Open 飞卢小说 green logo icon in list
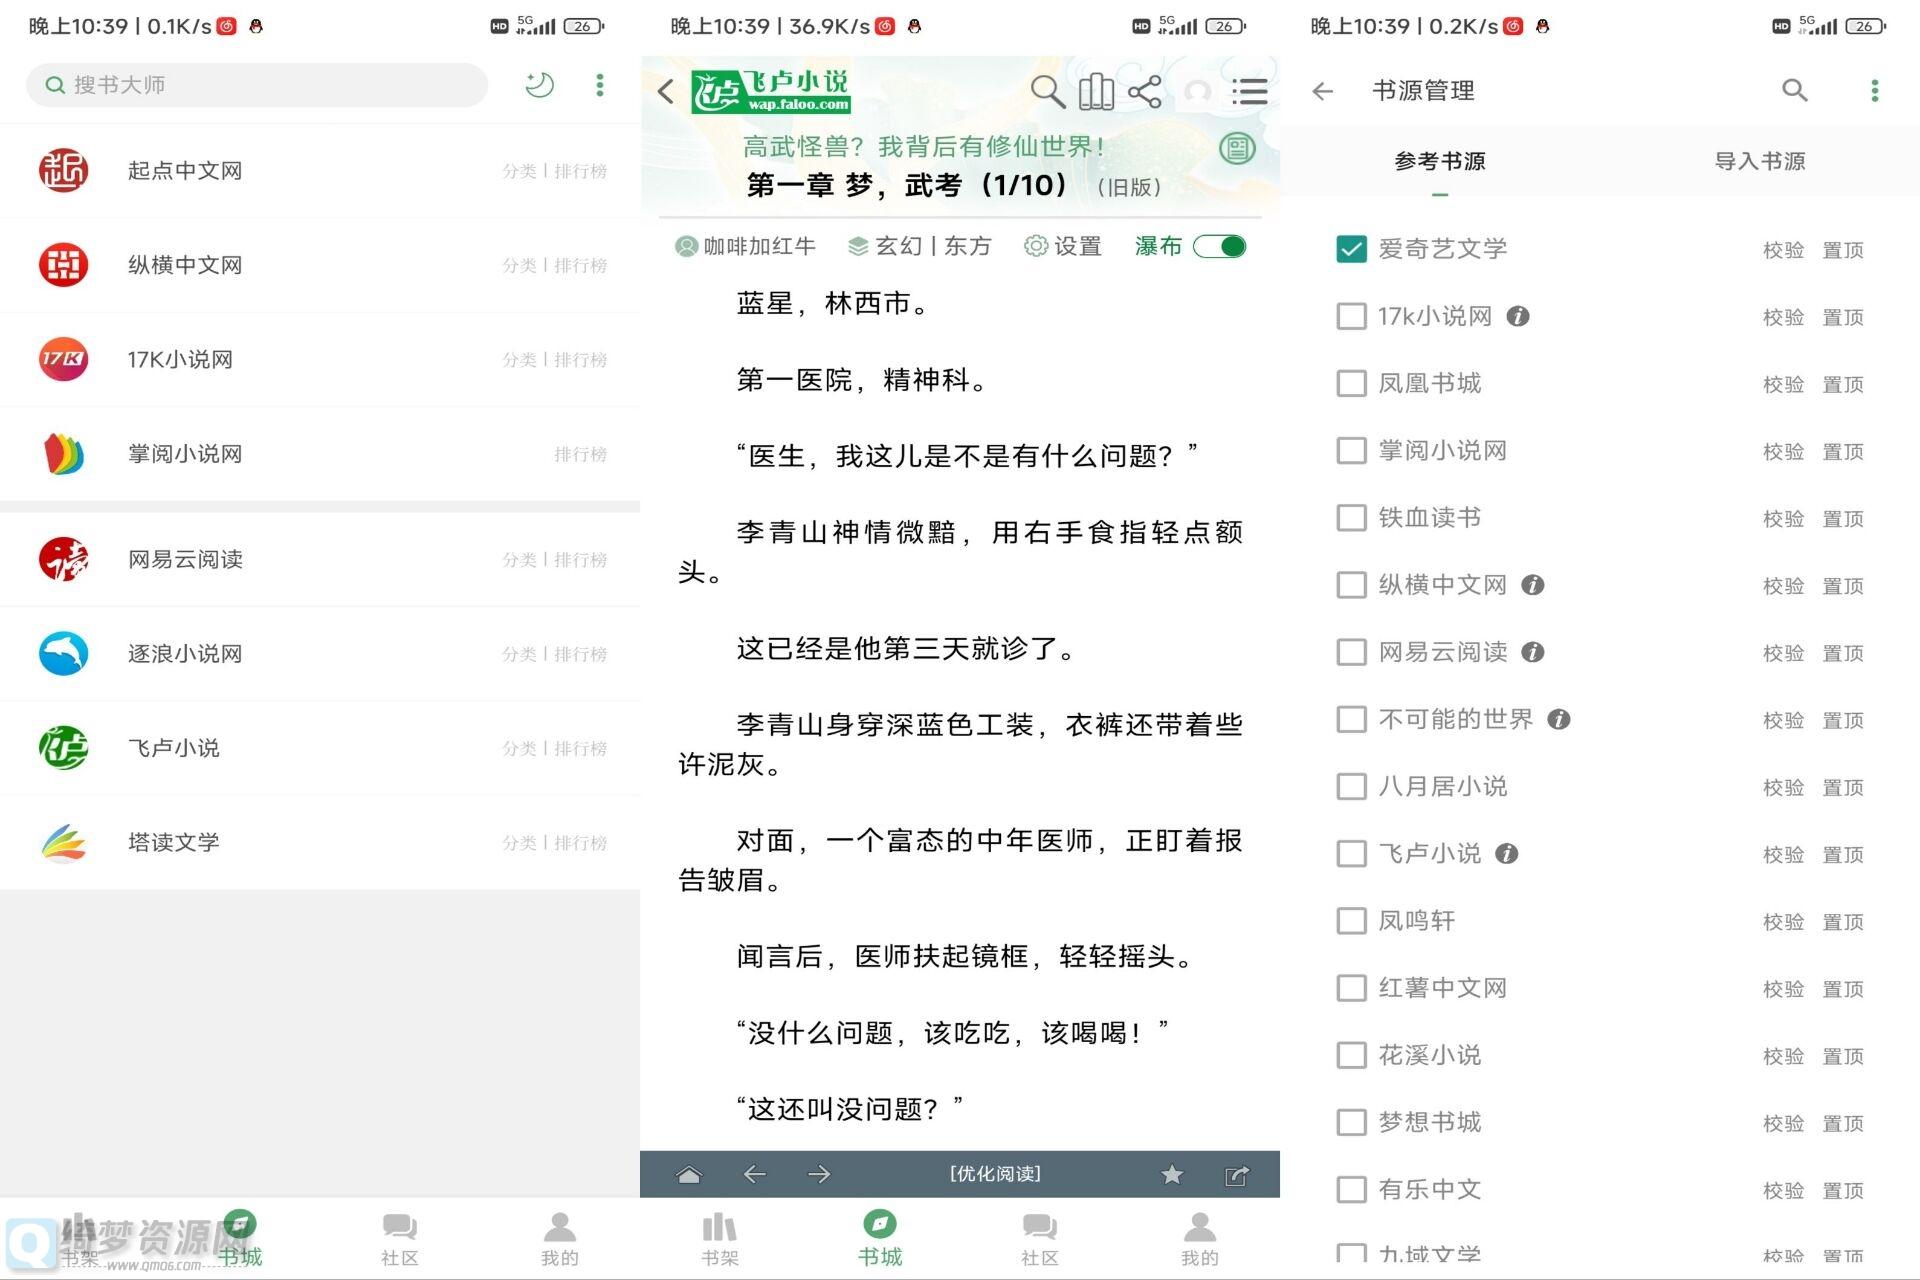Image resolution: width=1920 pixels, height=1280 pixels. tap(63, 748)
